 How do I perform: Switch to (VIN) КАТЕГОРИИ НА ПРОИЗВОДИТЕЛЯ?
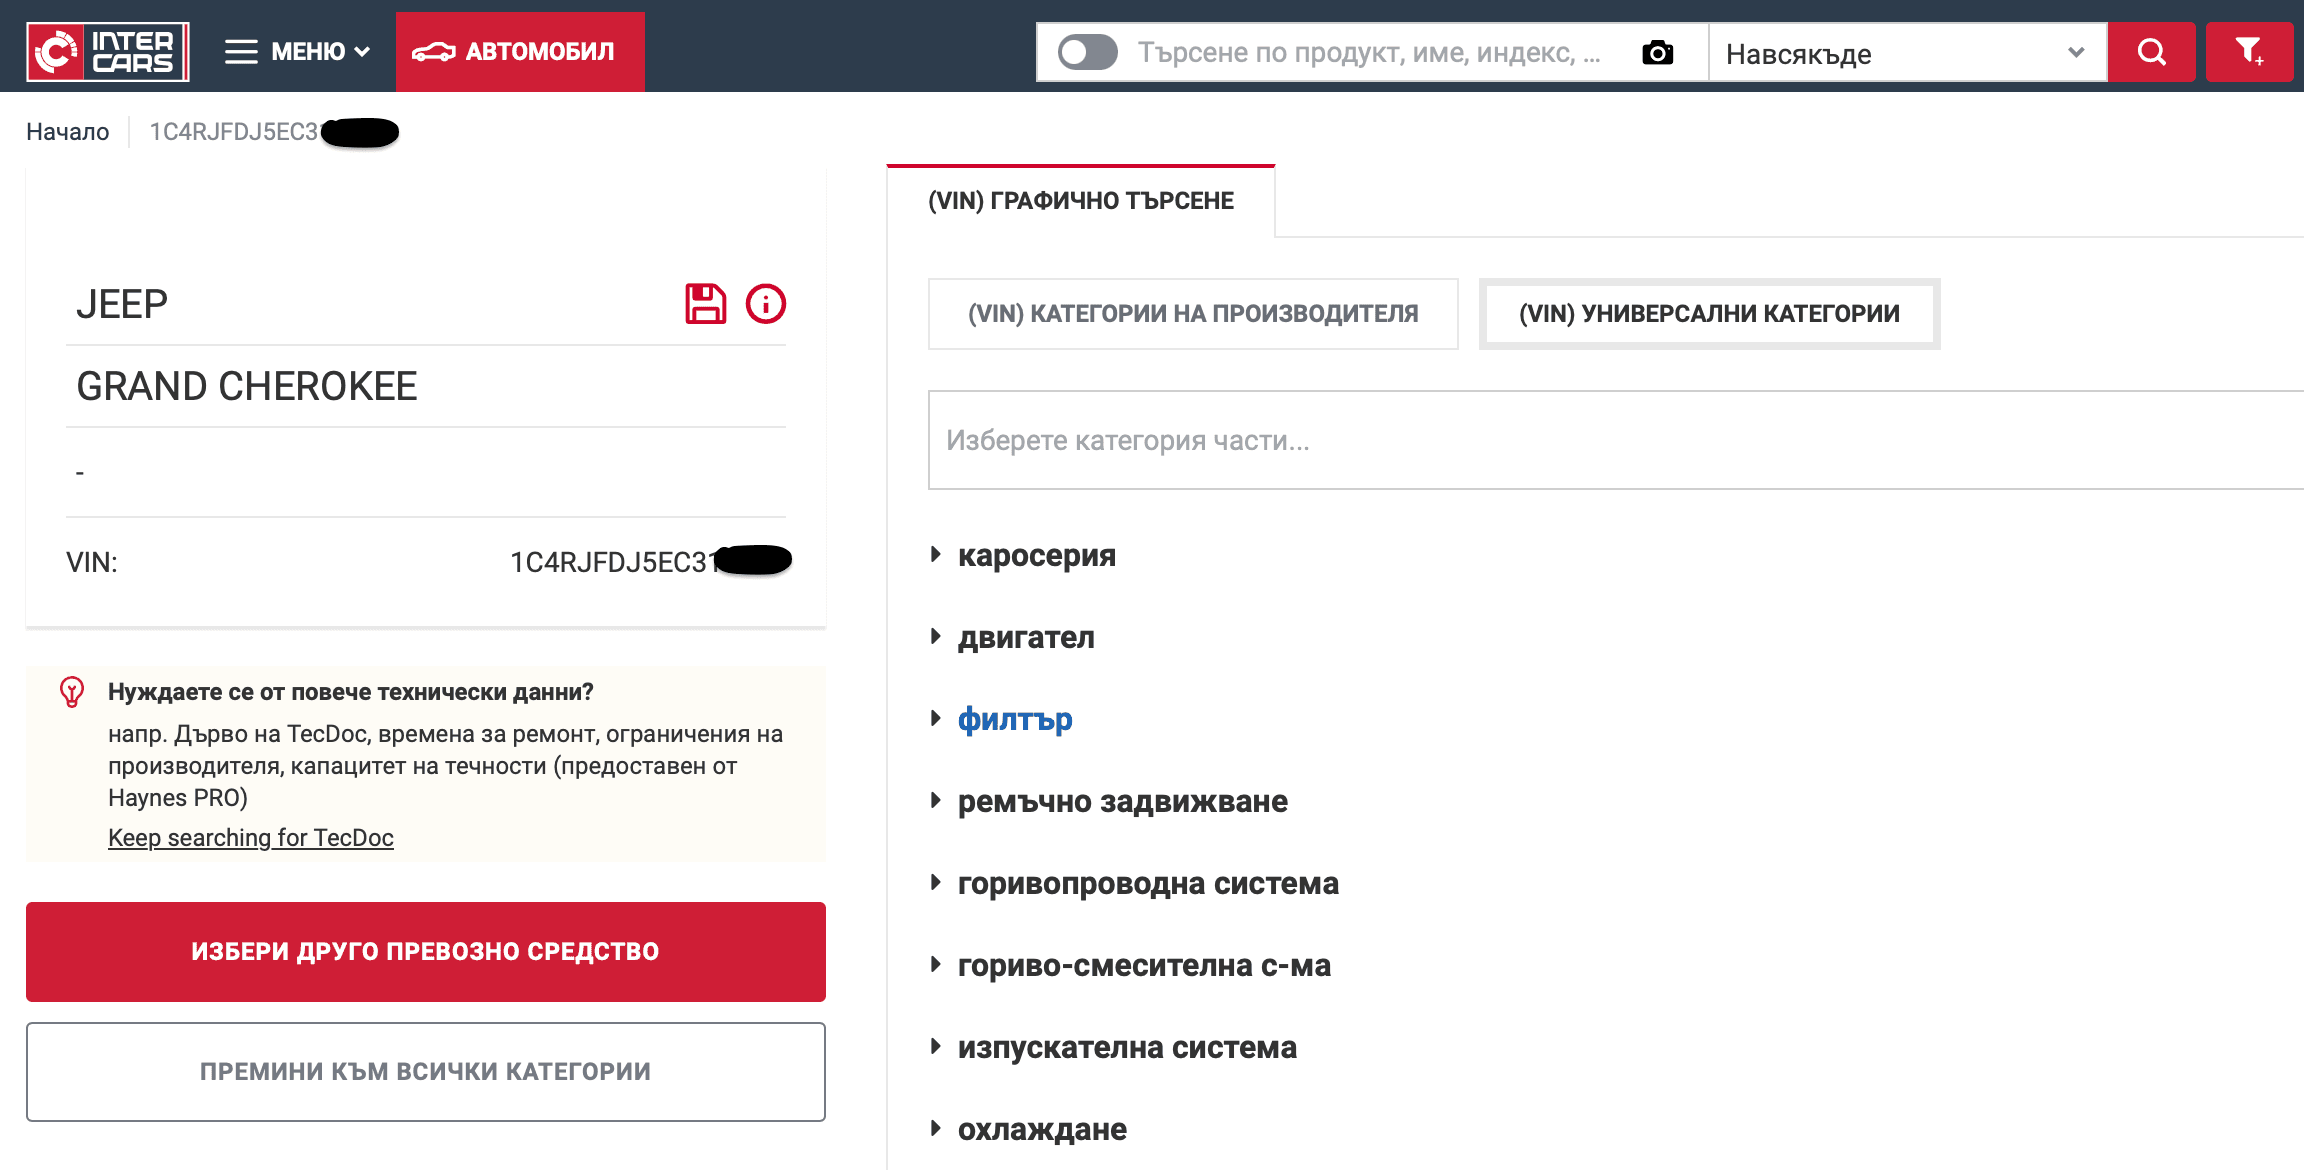pos(1193,314)
